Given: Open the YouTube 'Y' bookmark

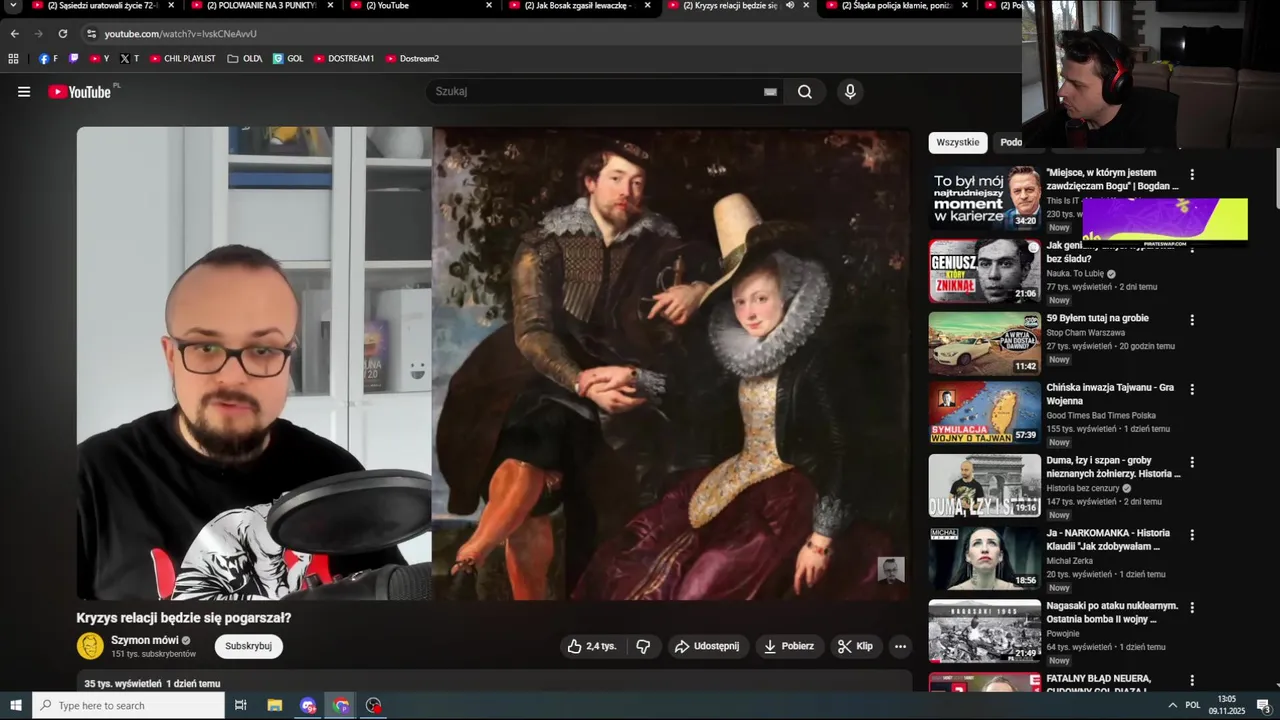Looking at the screenshot, I should (99, 59).
